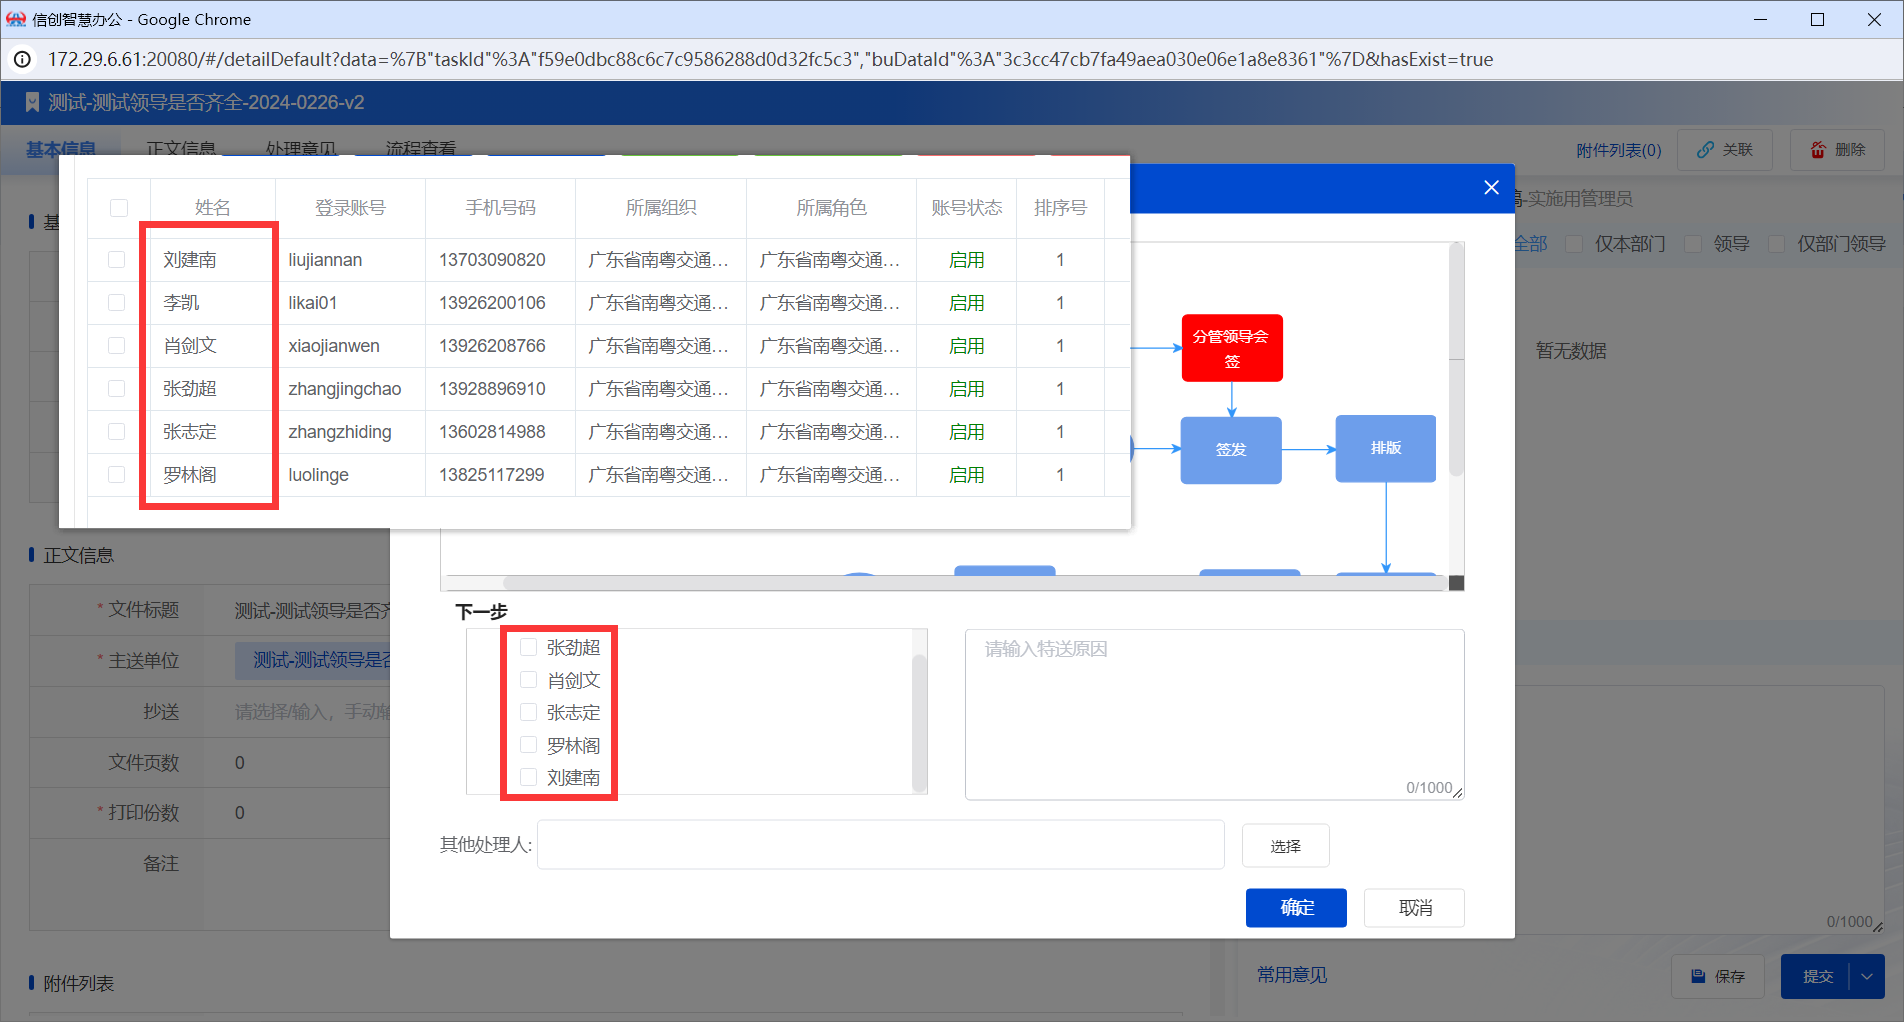Check the row checkbox for 李凯
The width and height of the screenshot is (1904, 1022).
tap(117, 303)
